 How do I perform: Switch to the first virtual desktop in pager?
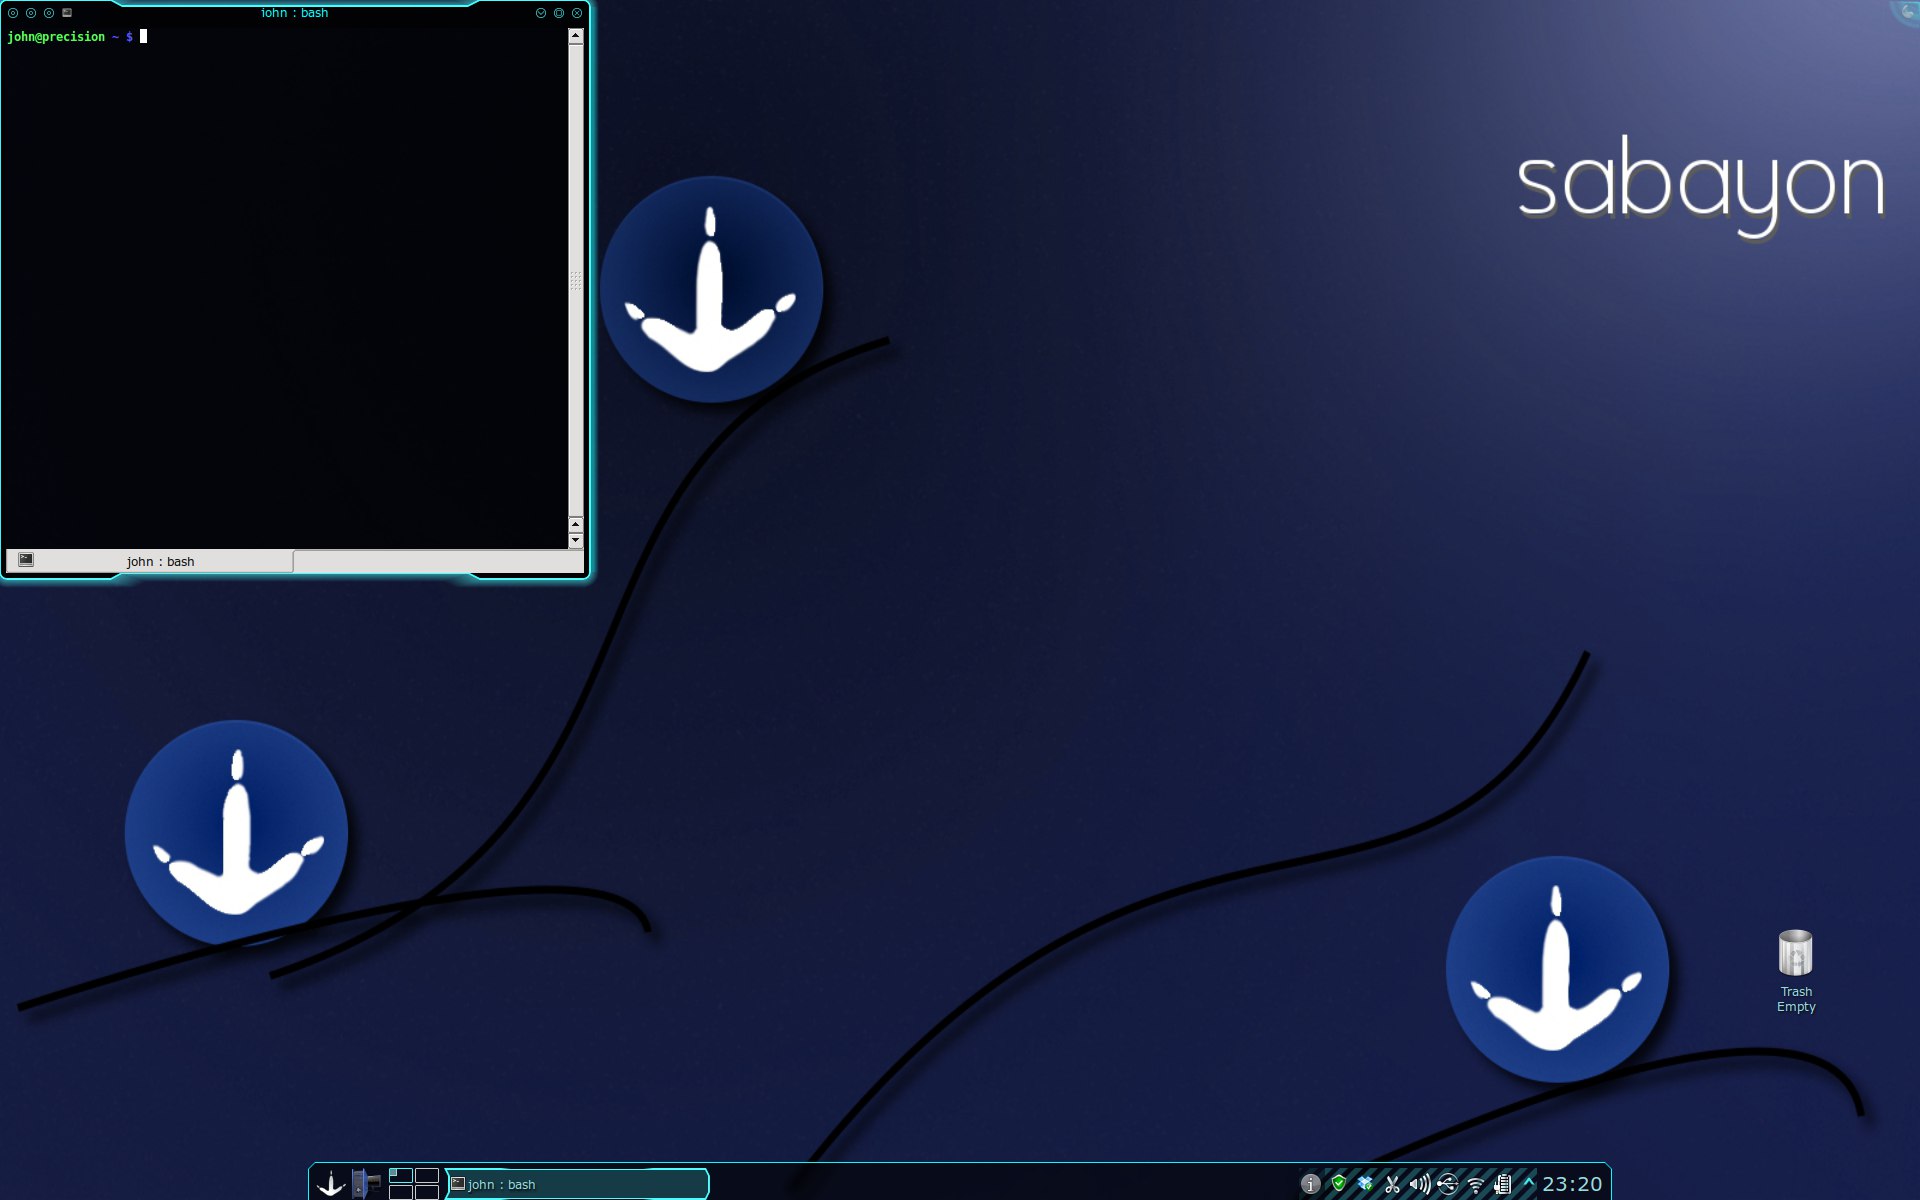(x=401, y=1175)
